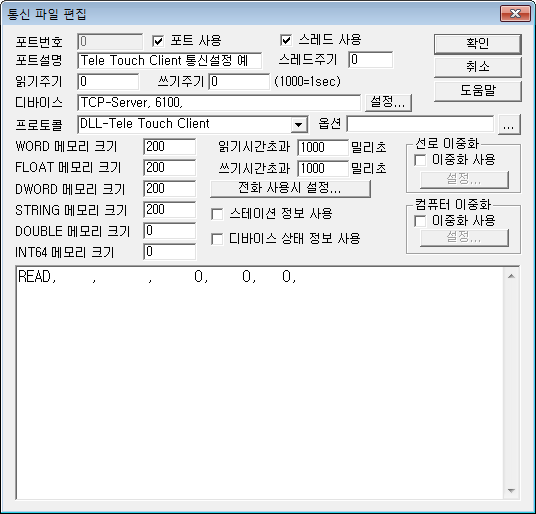Viewport: 536px width, 514px height.
Task: Click the scrollbar up arrow in script area
Action: (511, 276)
